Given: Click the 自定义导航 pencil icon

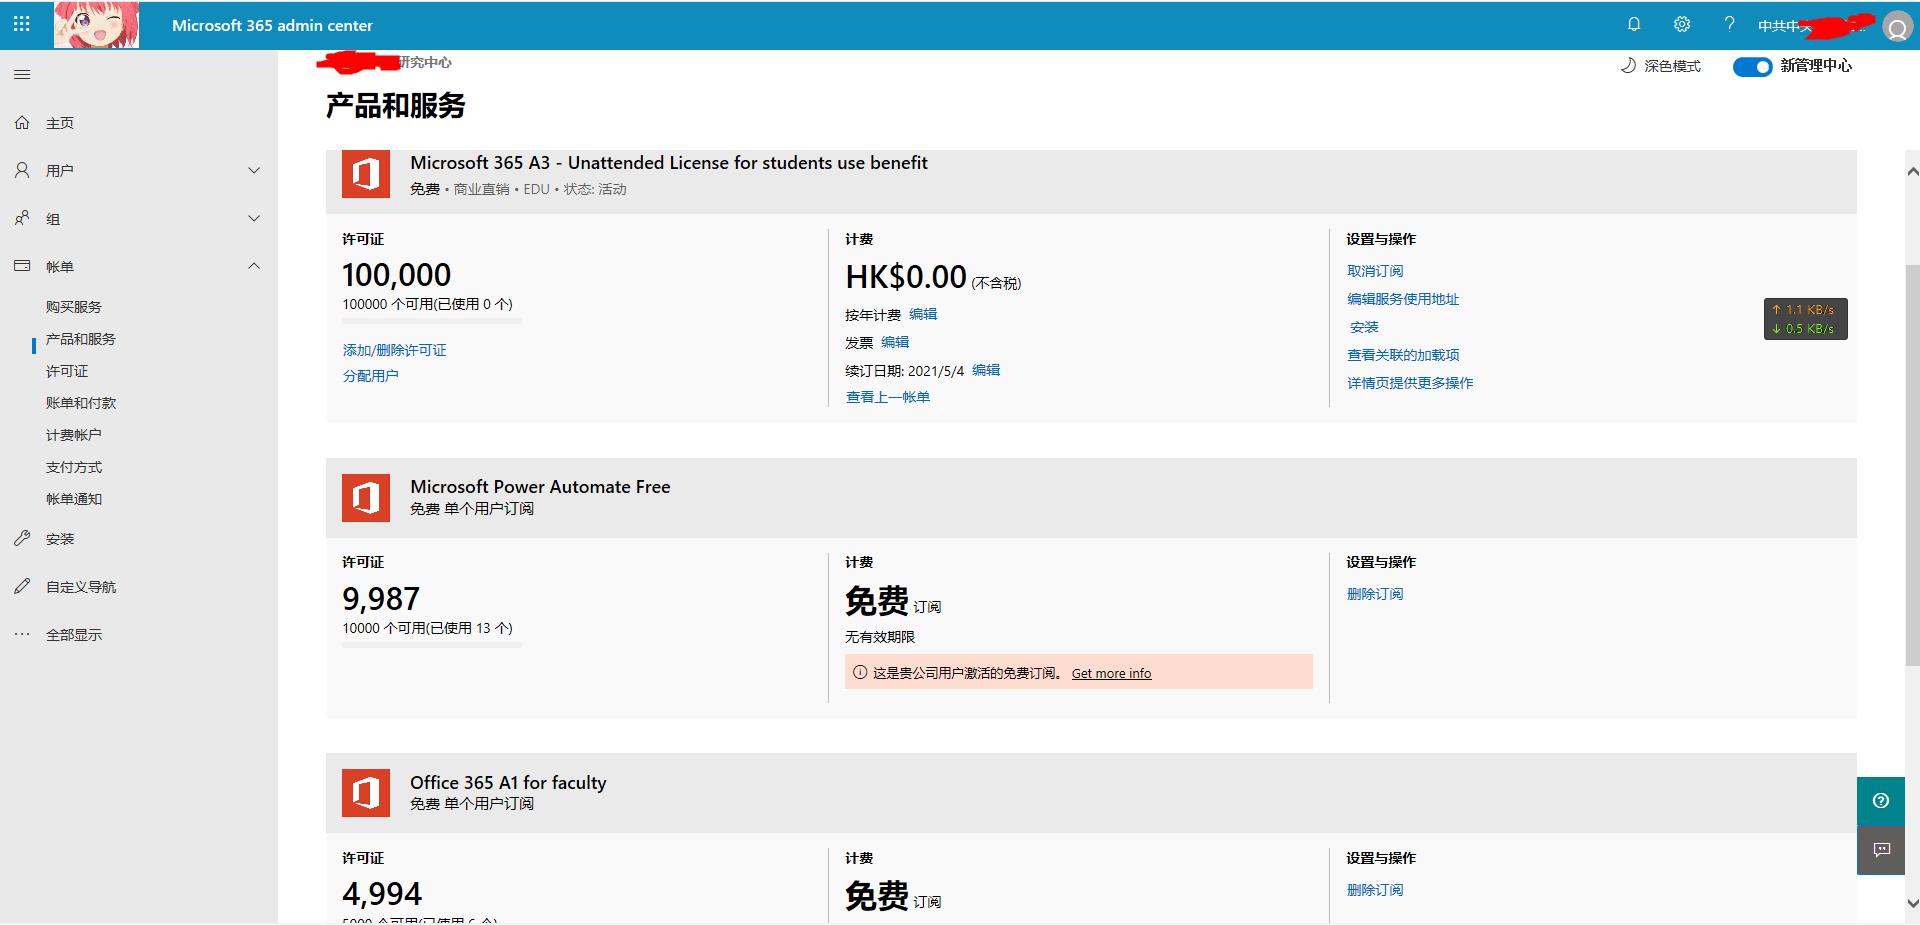Looking at the screenshot, I should pos(22,586).
